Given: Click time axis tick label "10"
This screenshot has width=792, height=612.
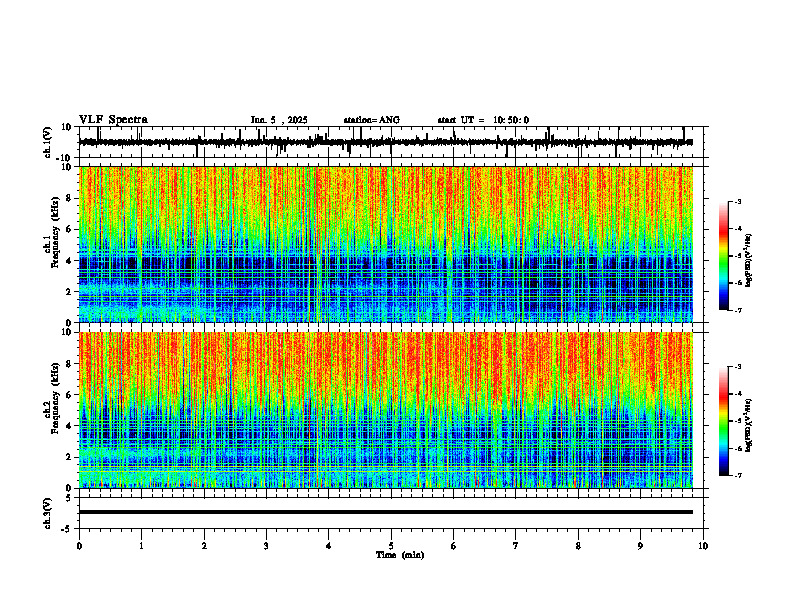Looking at the screenshot, I should coord(703,546).
